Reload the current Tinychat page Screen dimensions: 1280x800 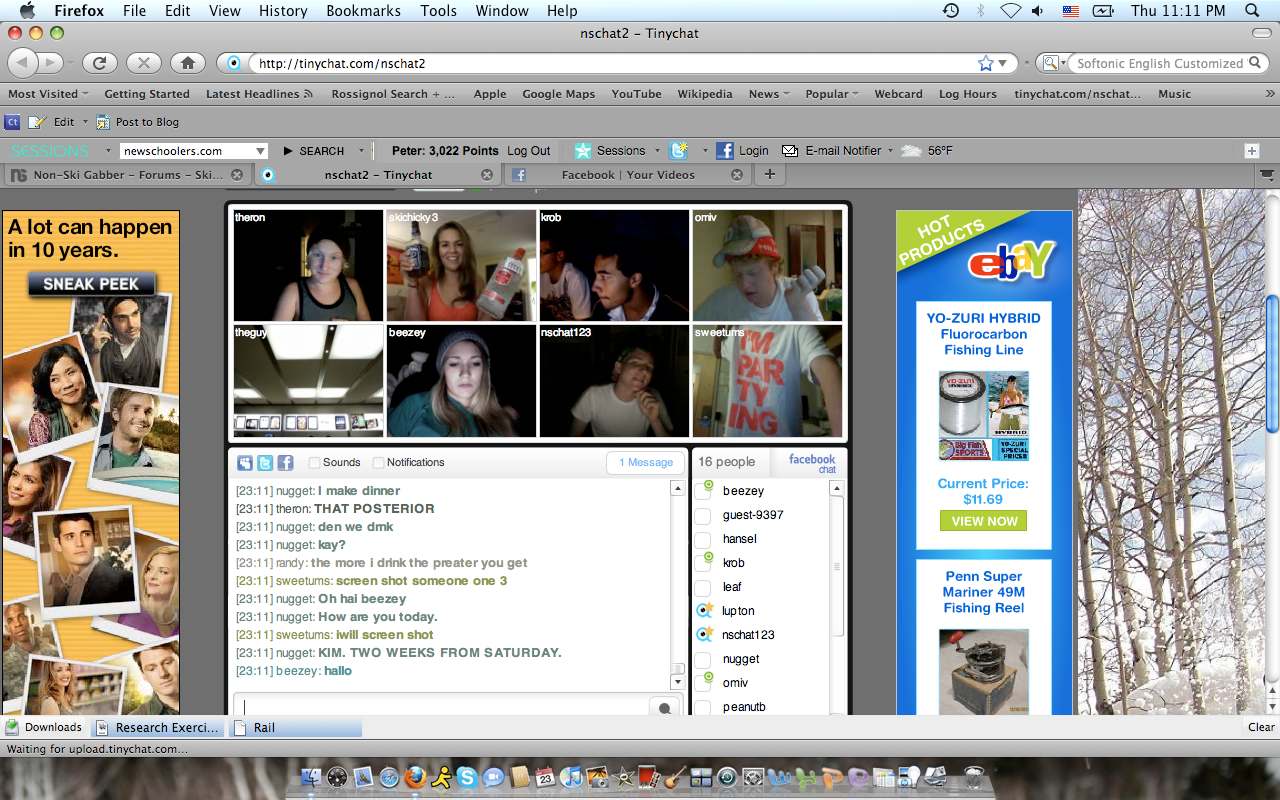(x=99, y=63)
